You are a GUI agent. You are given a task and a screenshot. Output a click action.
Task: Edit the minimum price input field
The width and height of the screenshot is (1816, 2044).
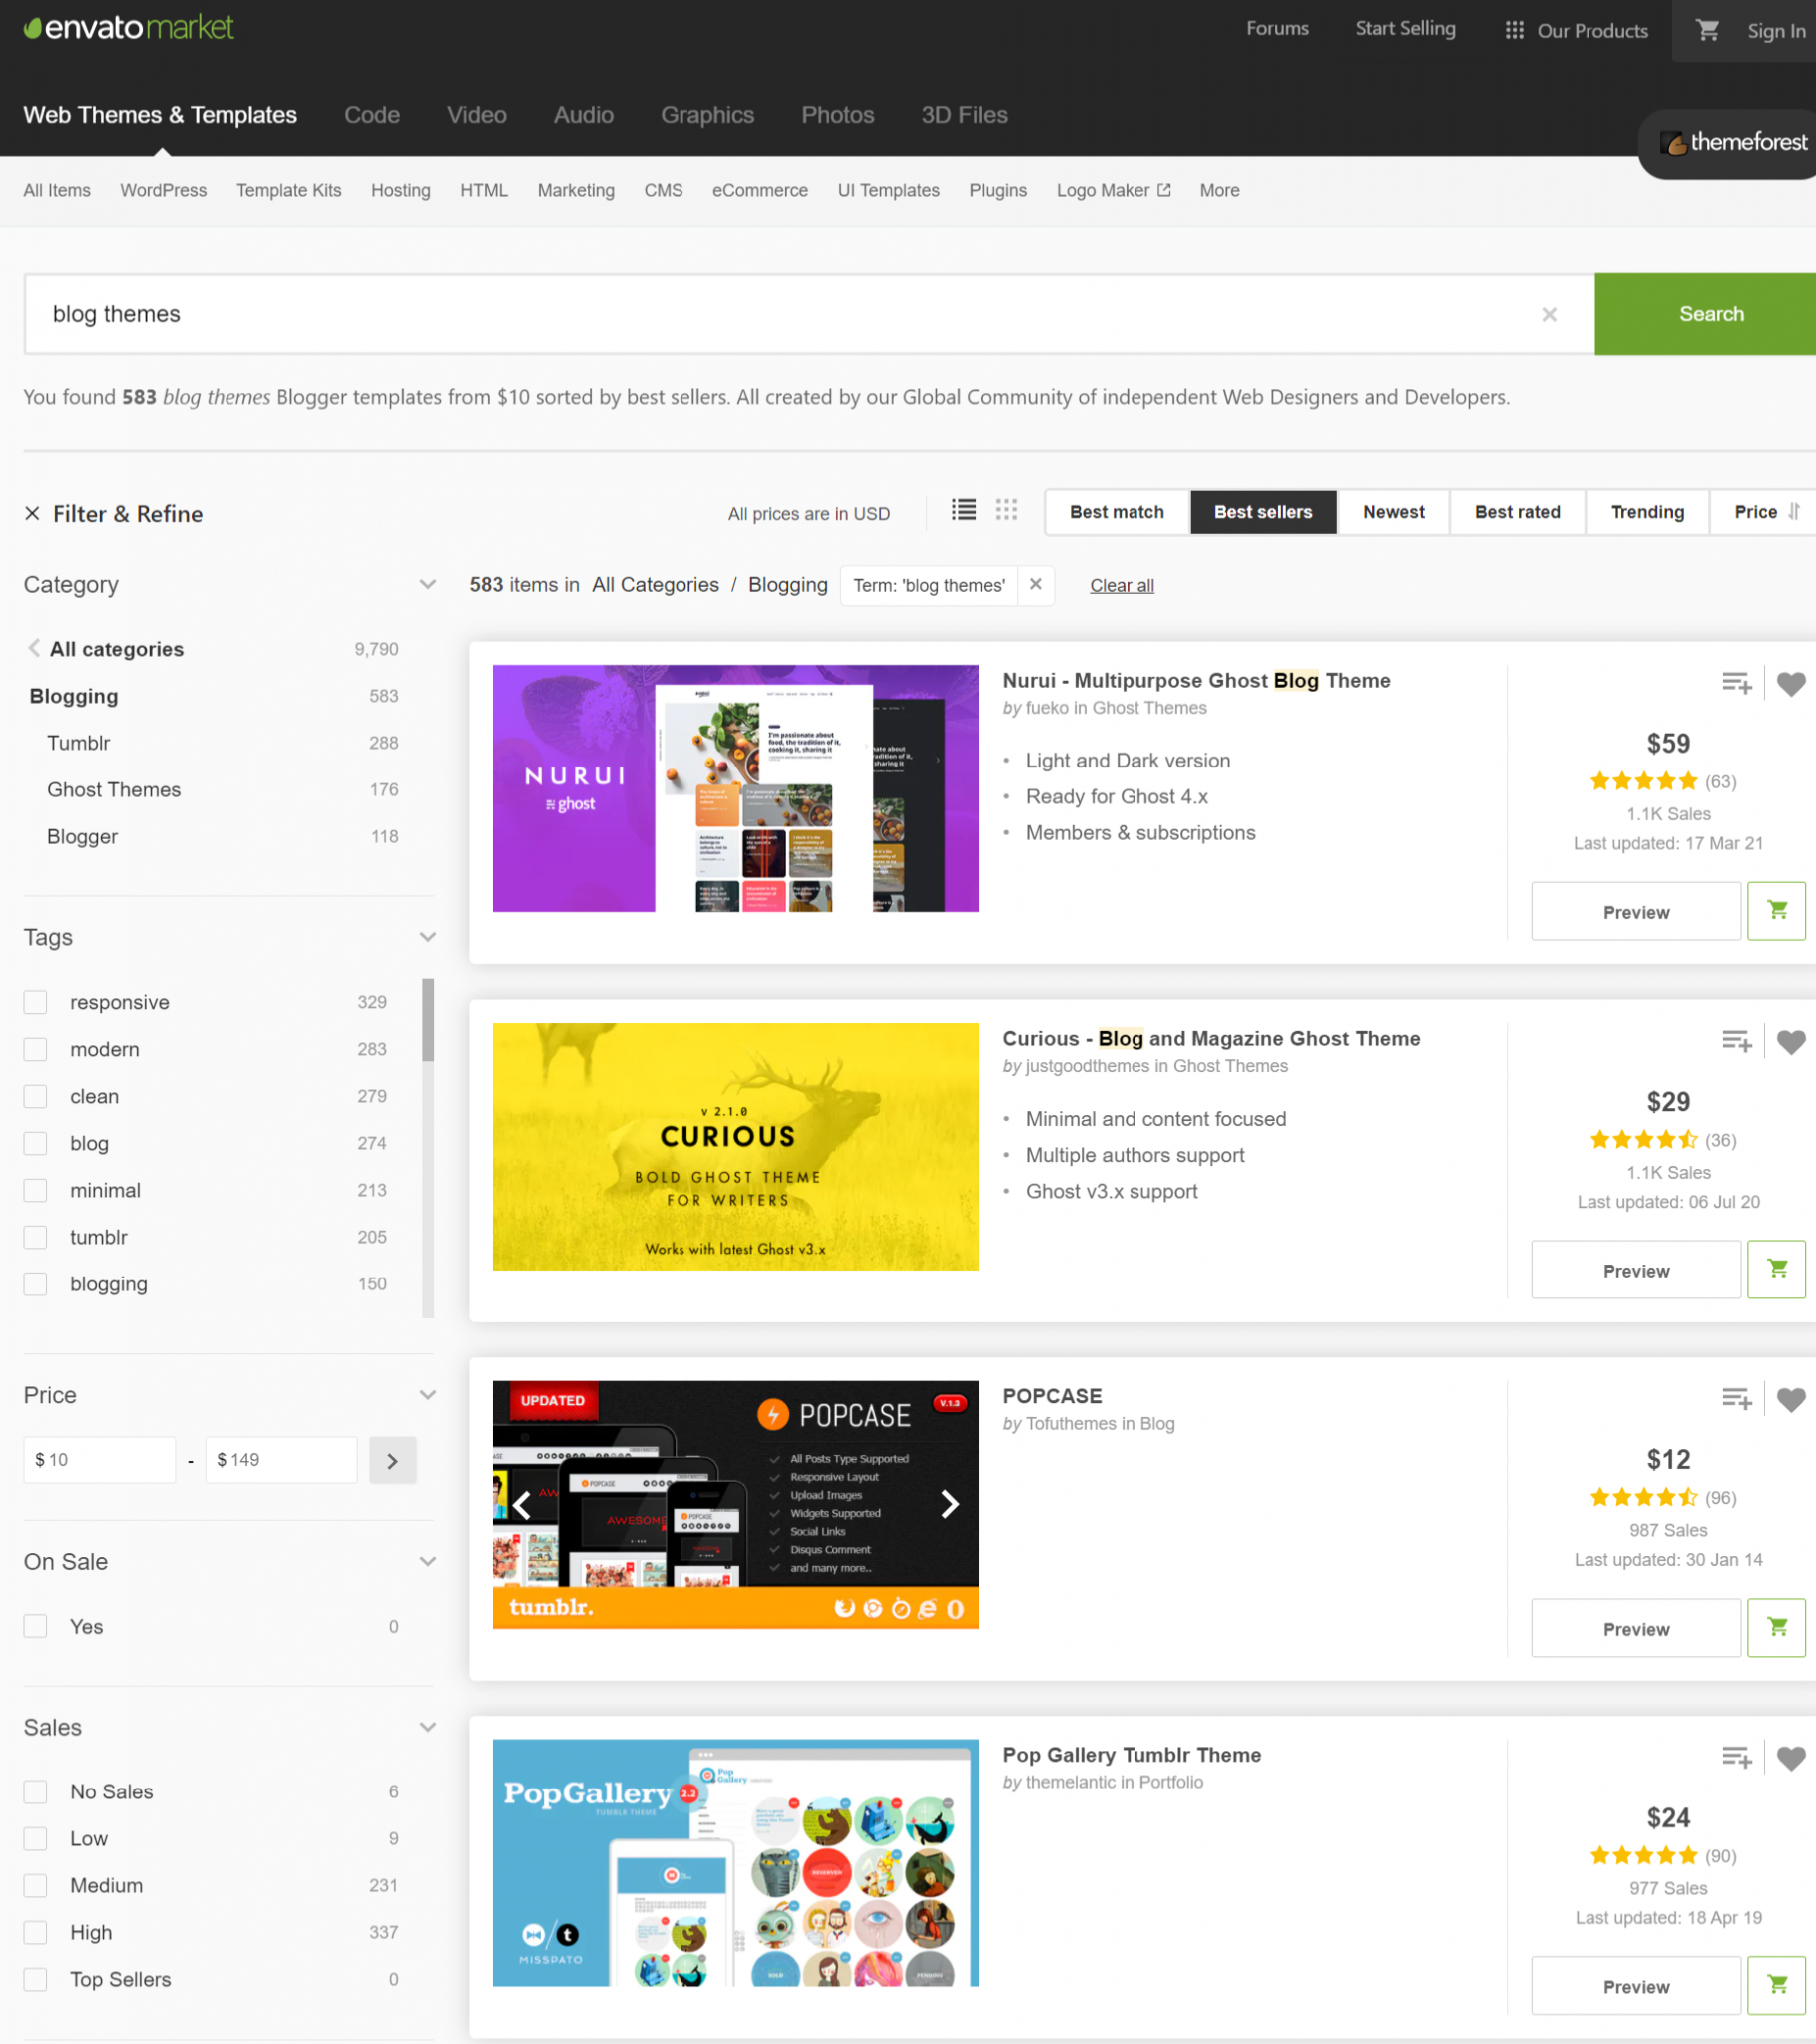(x=99, y=1459)
